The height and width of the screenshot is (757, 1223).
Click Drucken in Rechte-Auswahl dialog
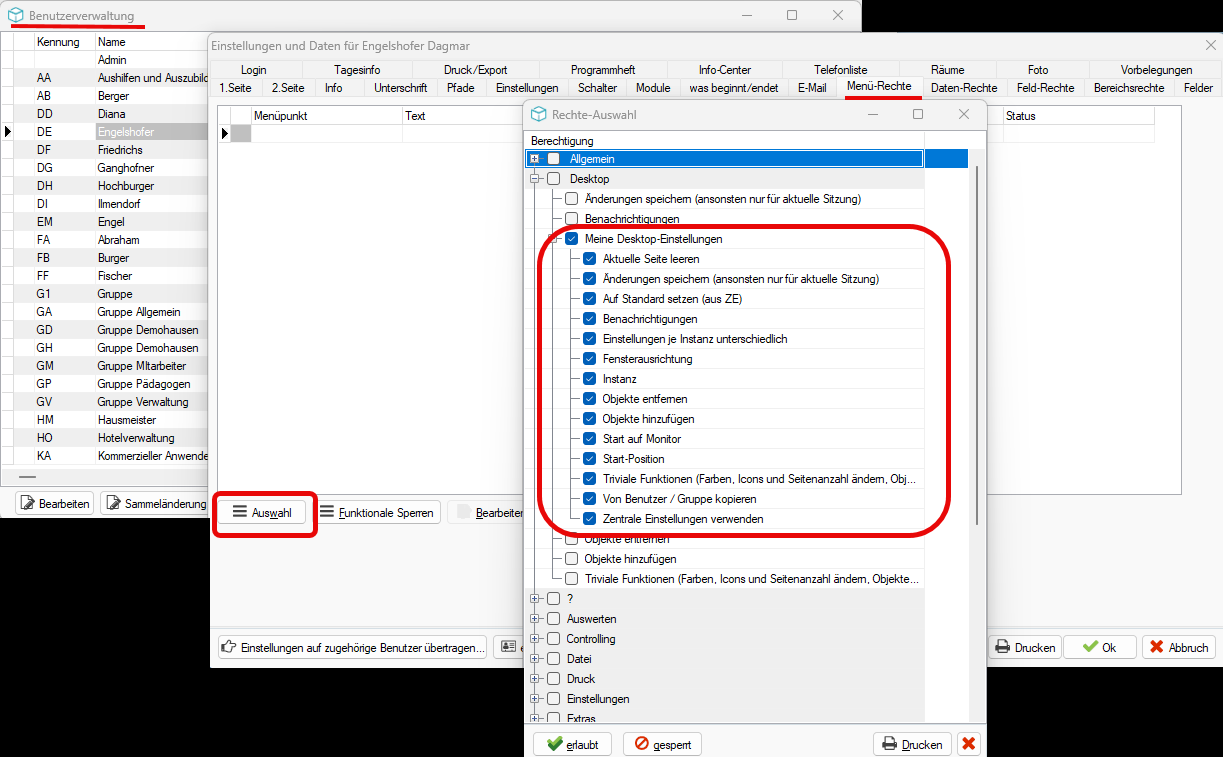coord(912,744)
